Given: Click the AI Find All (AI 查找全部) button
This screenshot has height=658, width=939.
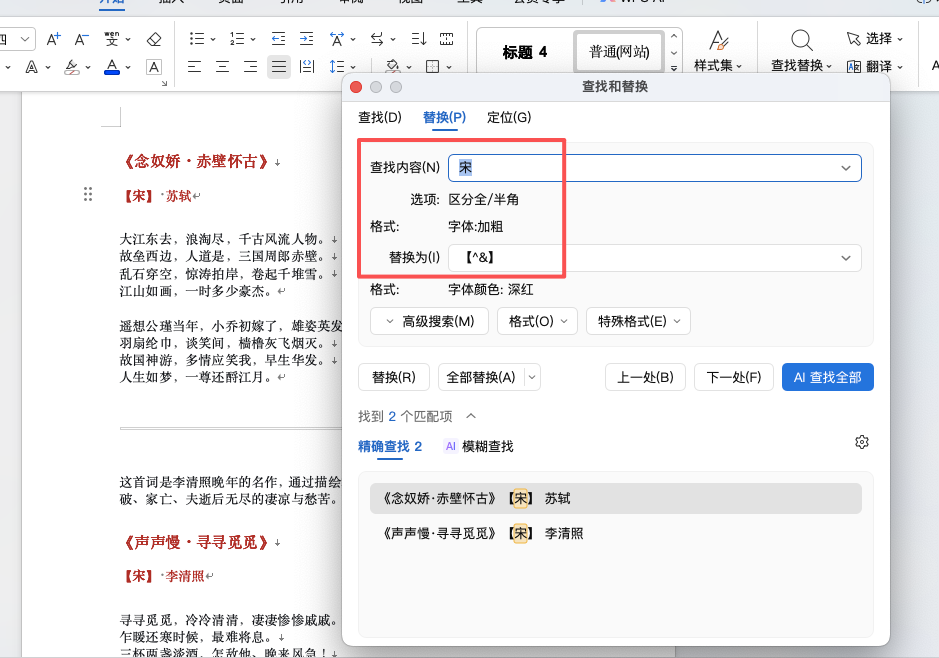Looking at the screenshot, I should click(x=828, y=378).
